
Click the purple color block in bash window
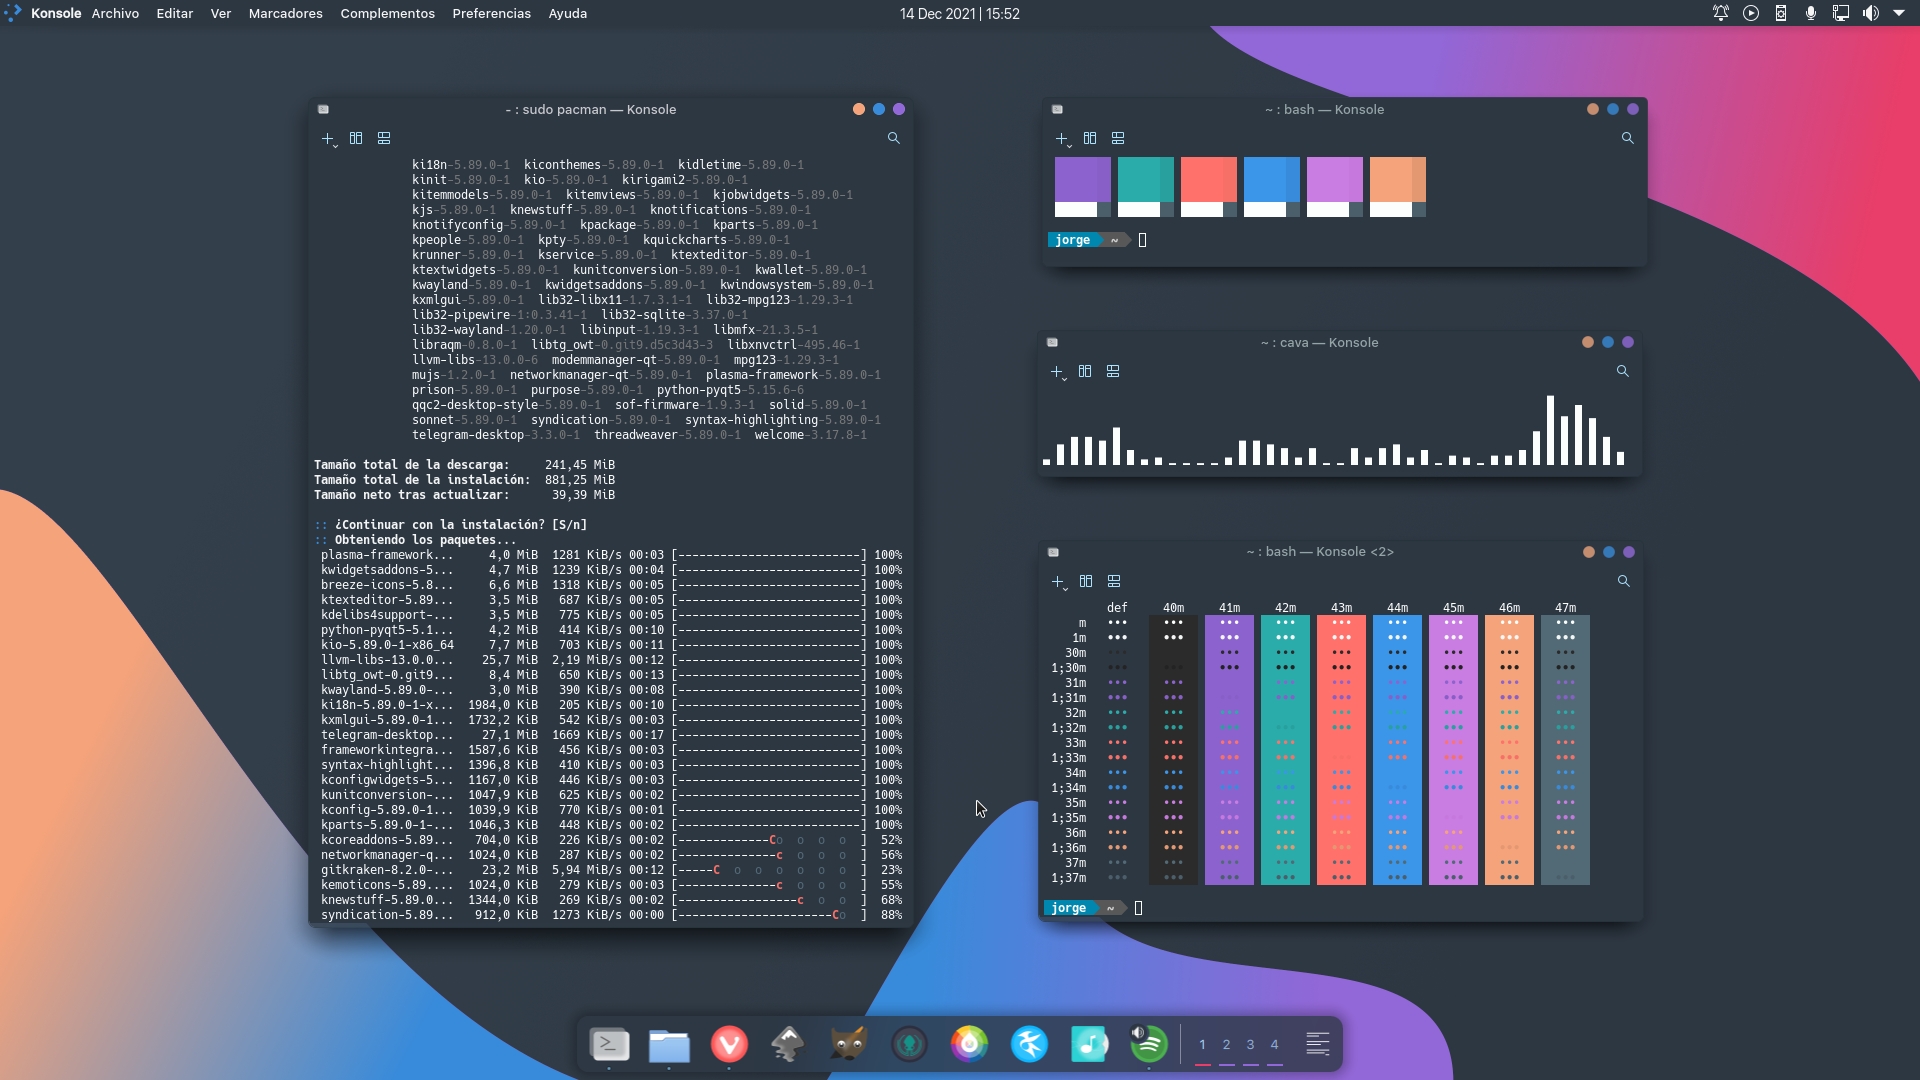[1083, 187]
